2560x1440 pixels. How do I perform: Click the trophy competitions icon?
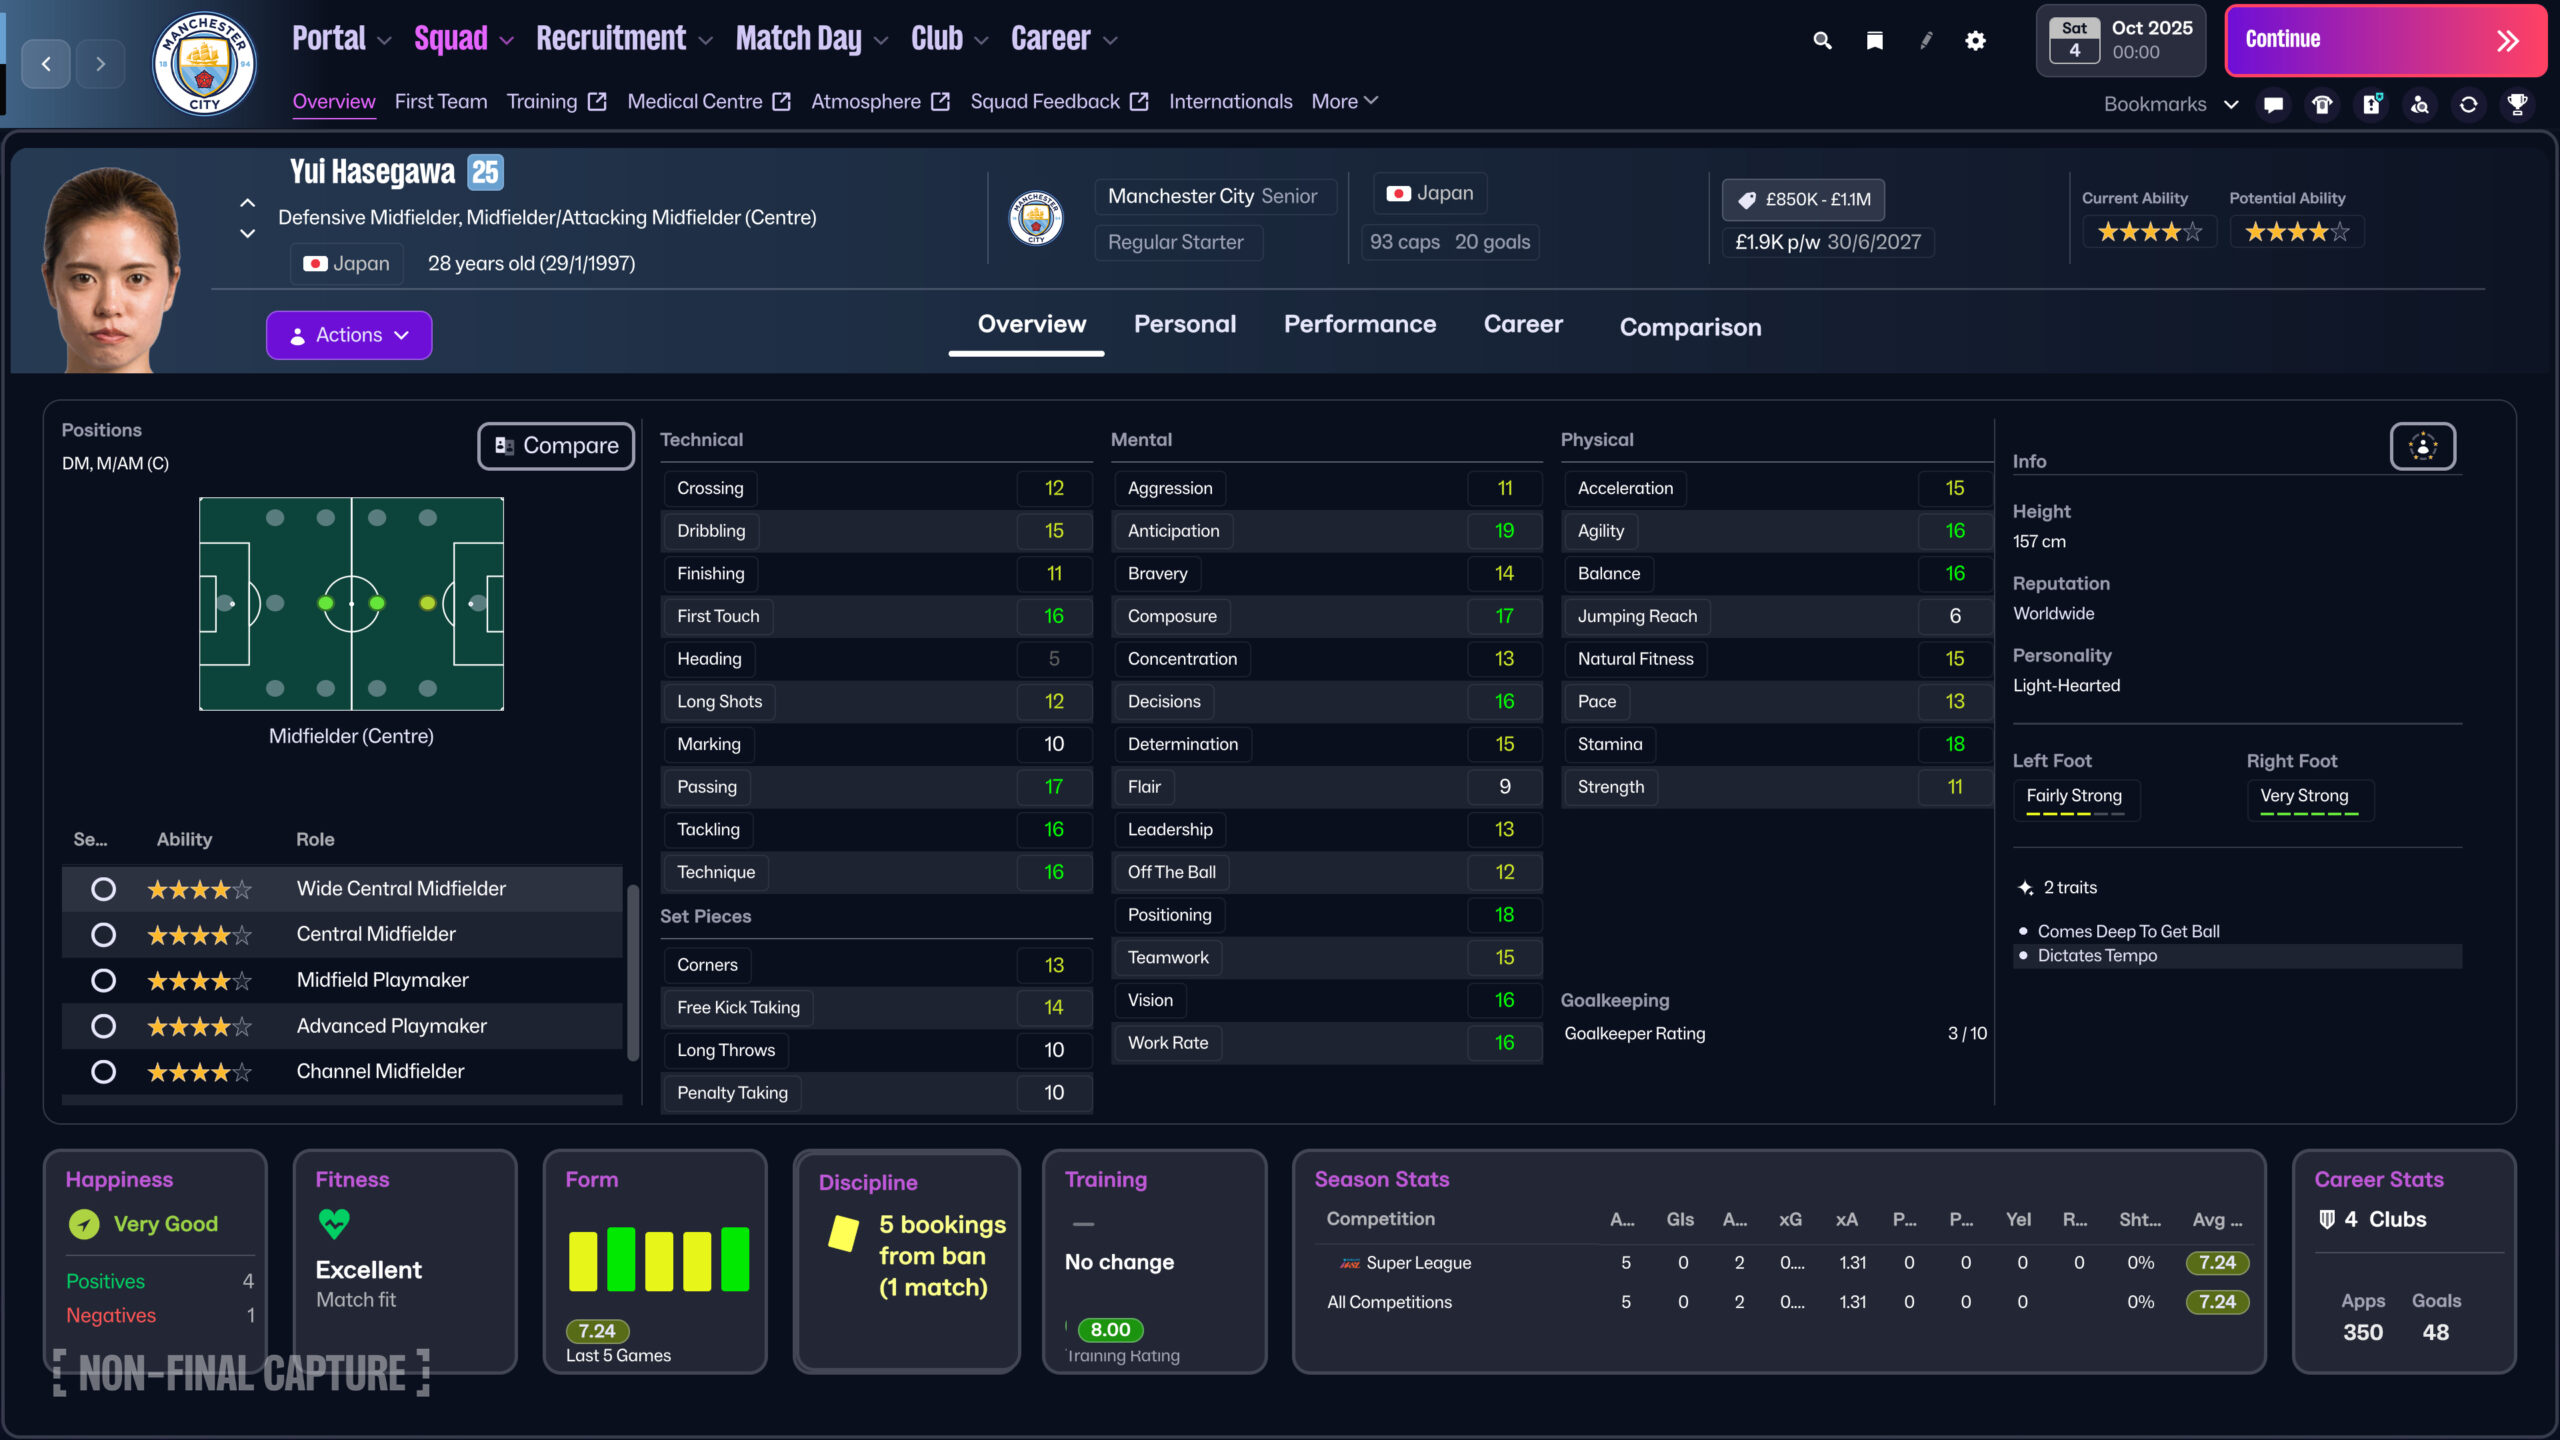click(x=2519, y=104)
